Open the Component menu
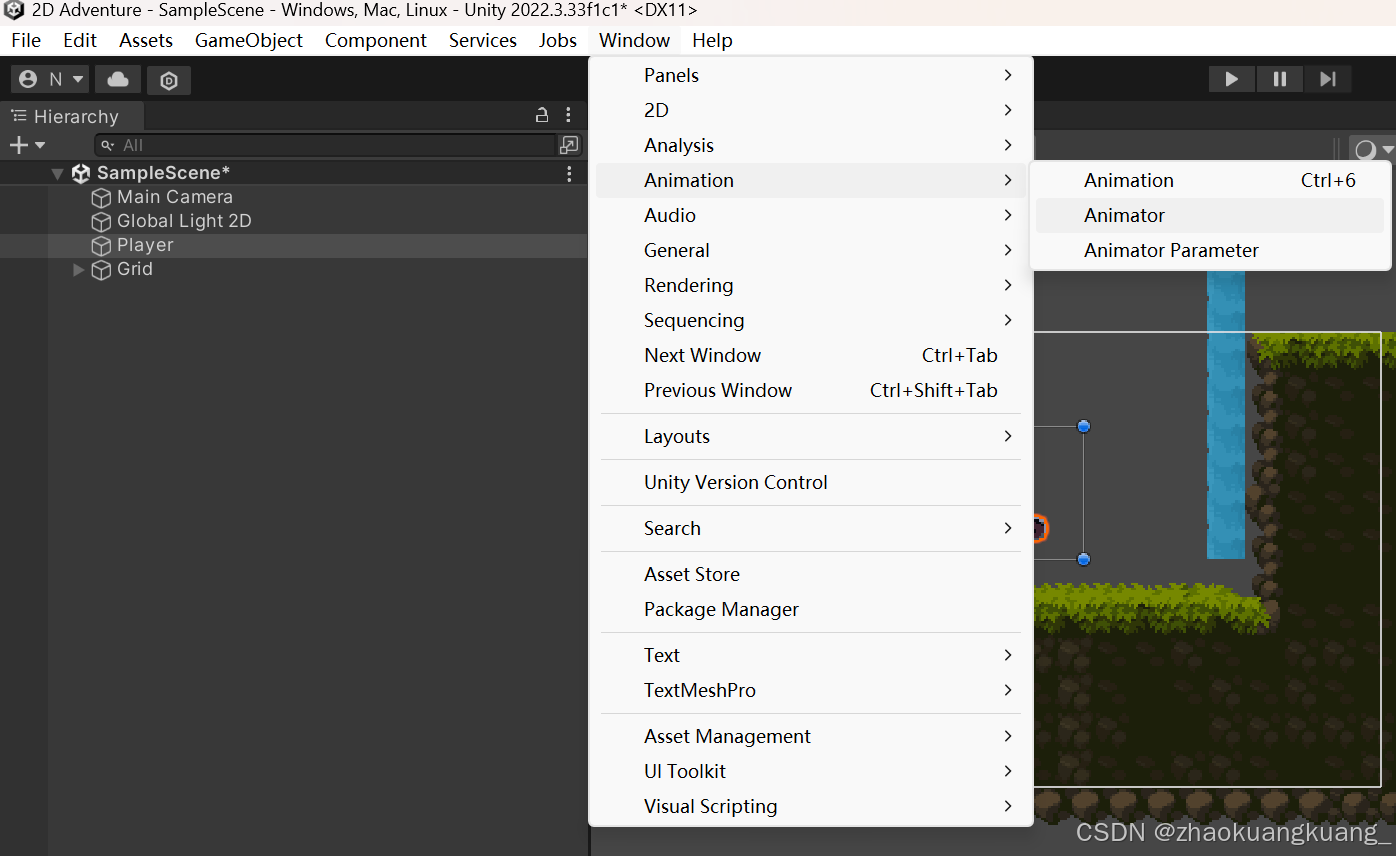This screenshot has width=1396, height=856. (x=376, y=40)
